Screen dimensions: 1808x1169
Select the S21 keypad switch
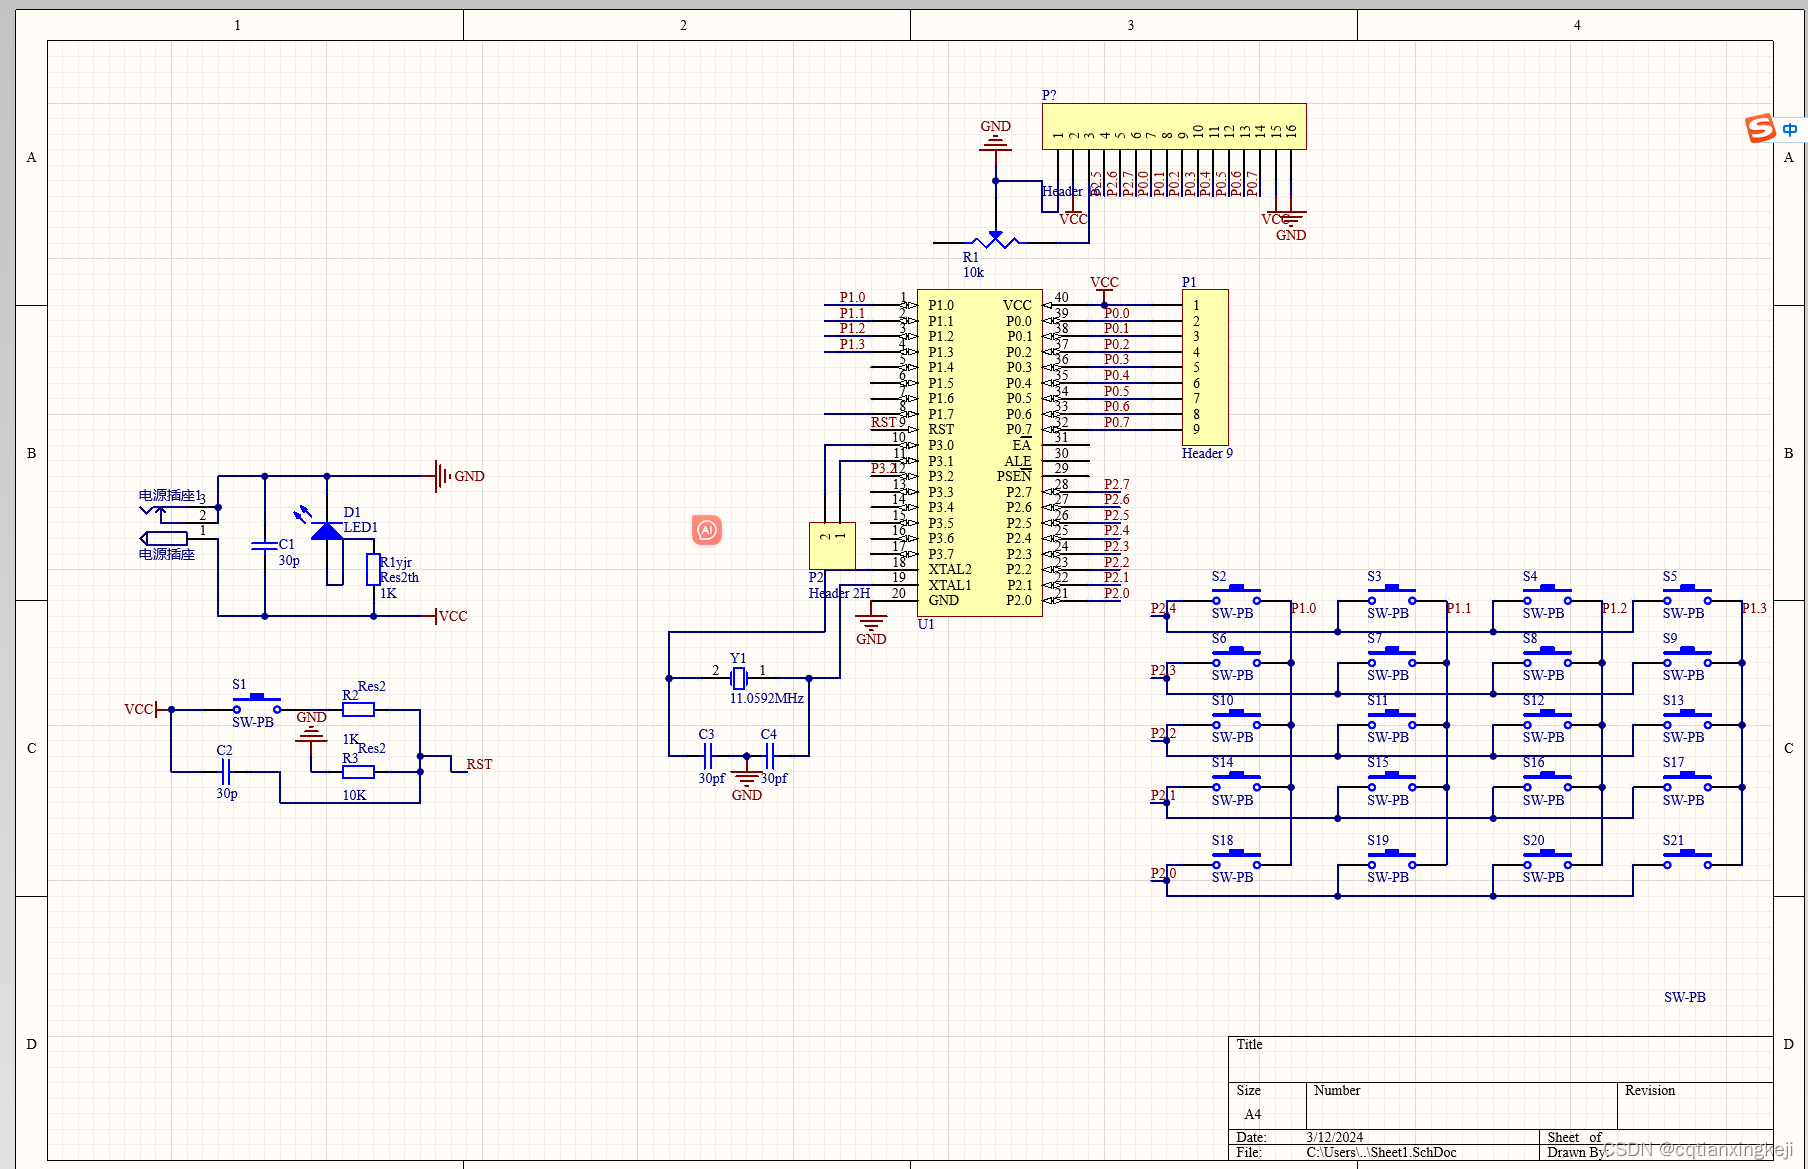(1687, 859)
